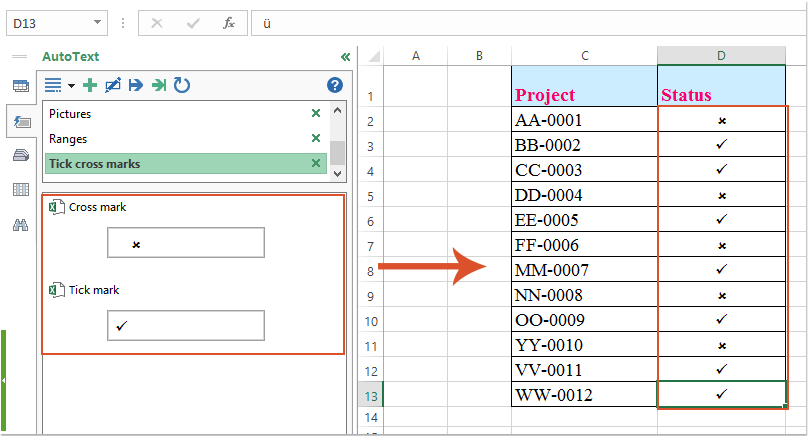
Task: Select cell AA-0001
Action: [584, 120]
